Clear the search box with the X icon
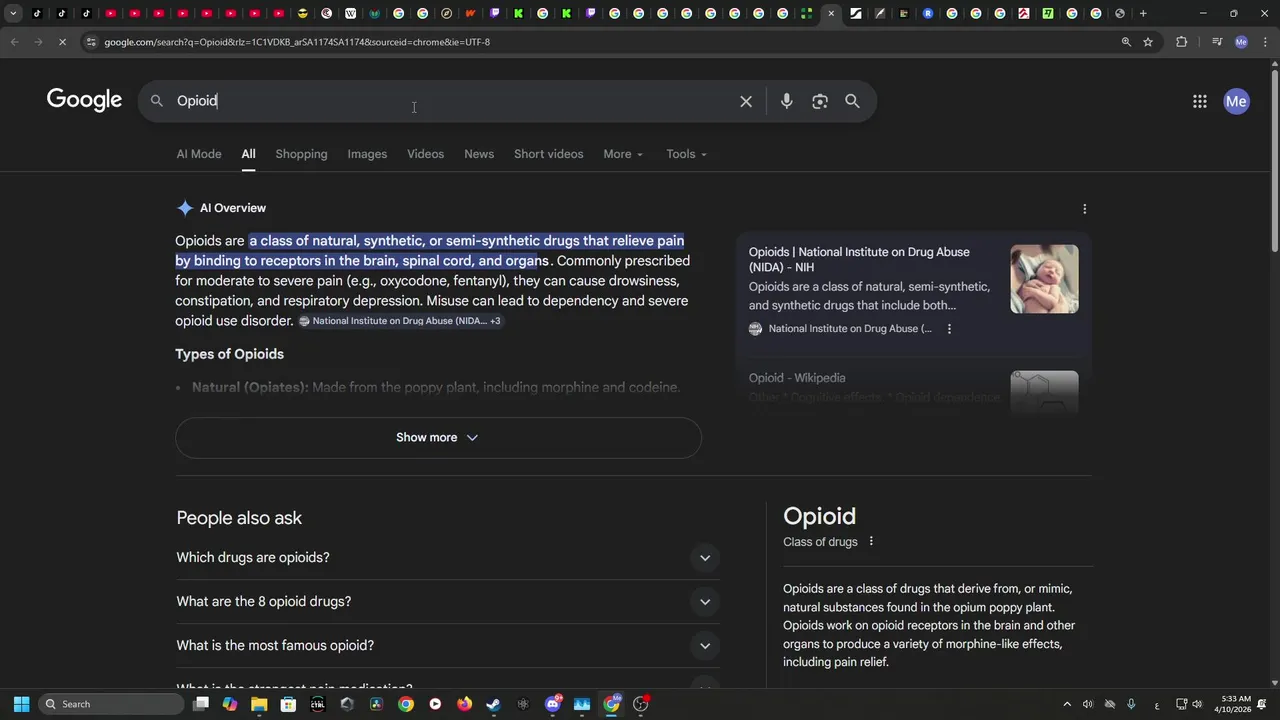The width and height of the screenshot is (1280, 720). coord(746,101)
